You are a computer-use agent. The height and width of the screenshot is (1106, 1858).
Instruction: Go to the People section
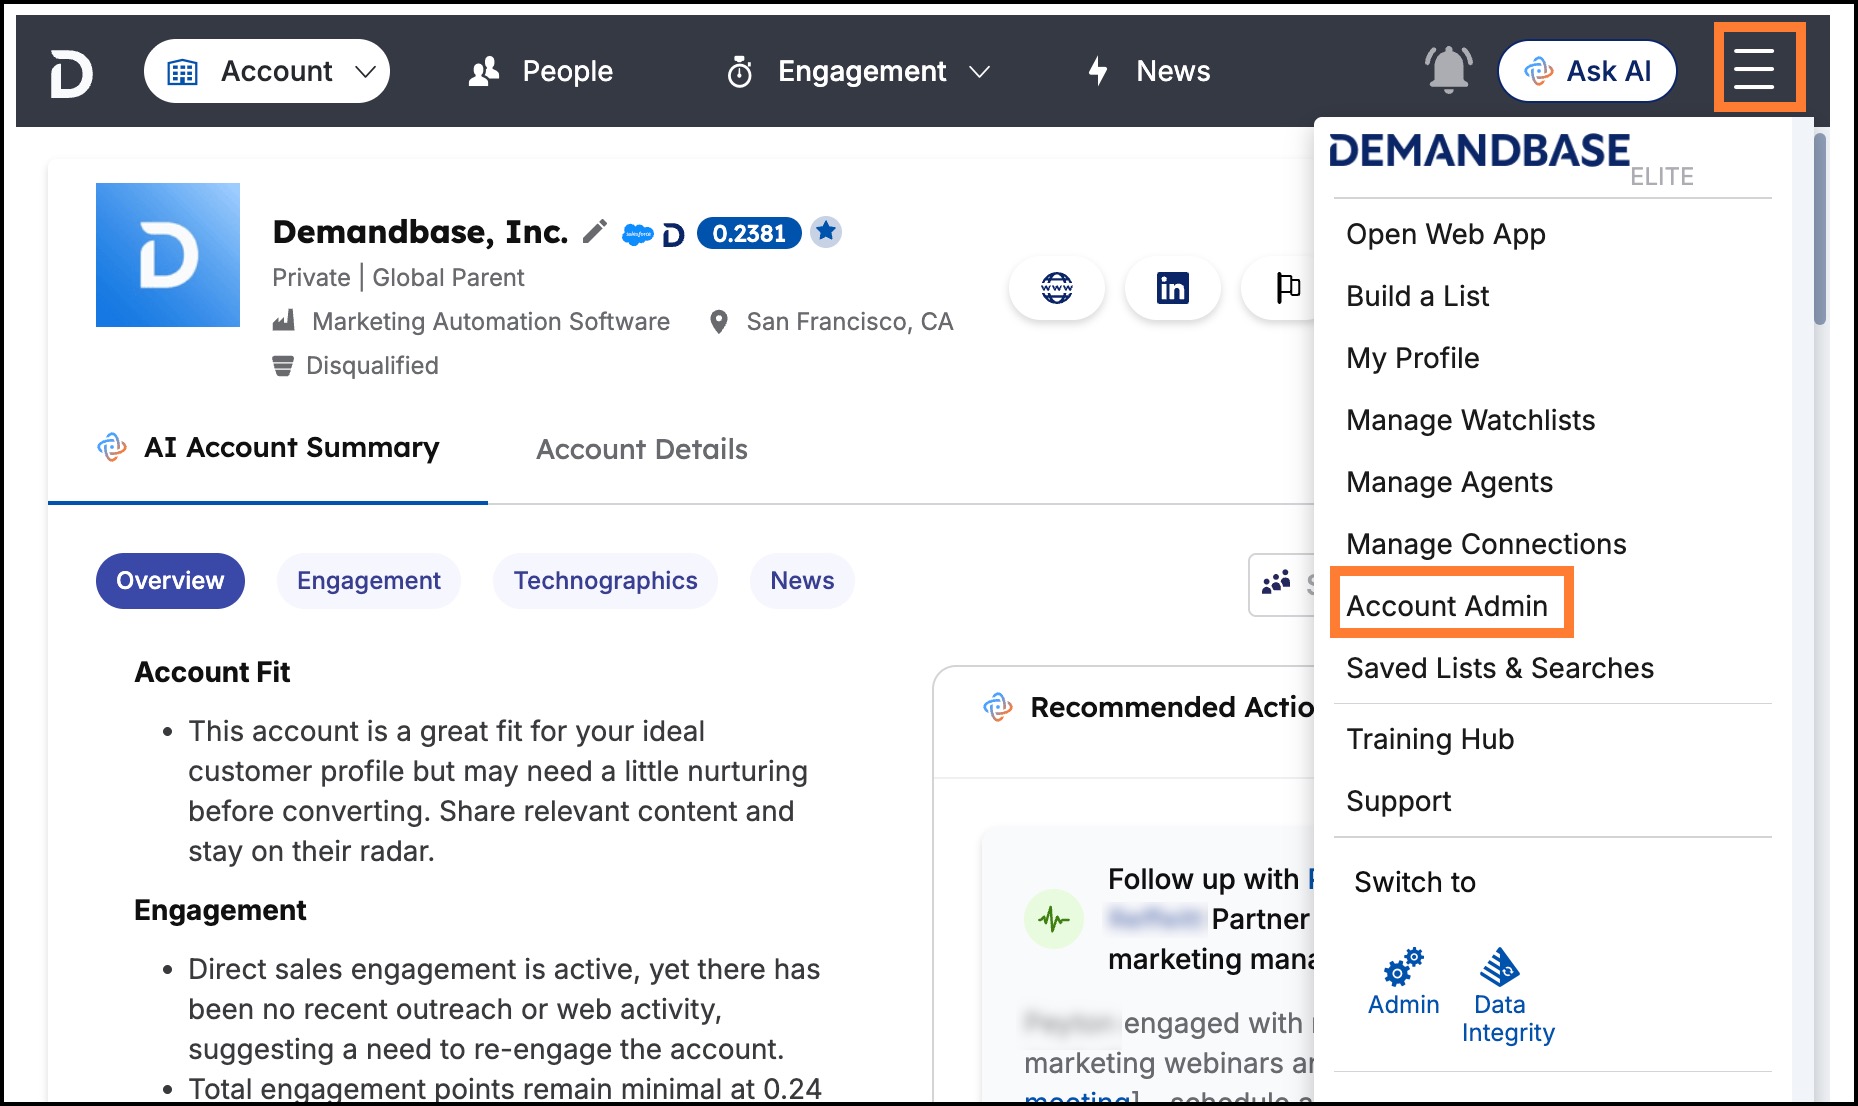(541, 71)
